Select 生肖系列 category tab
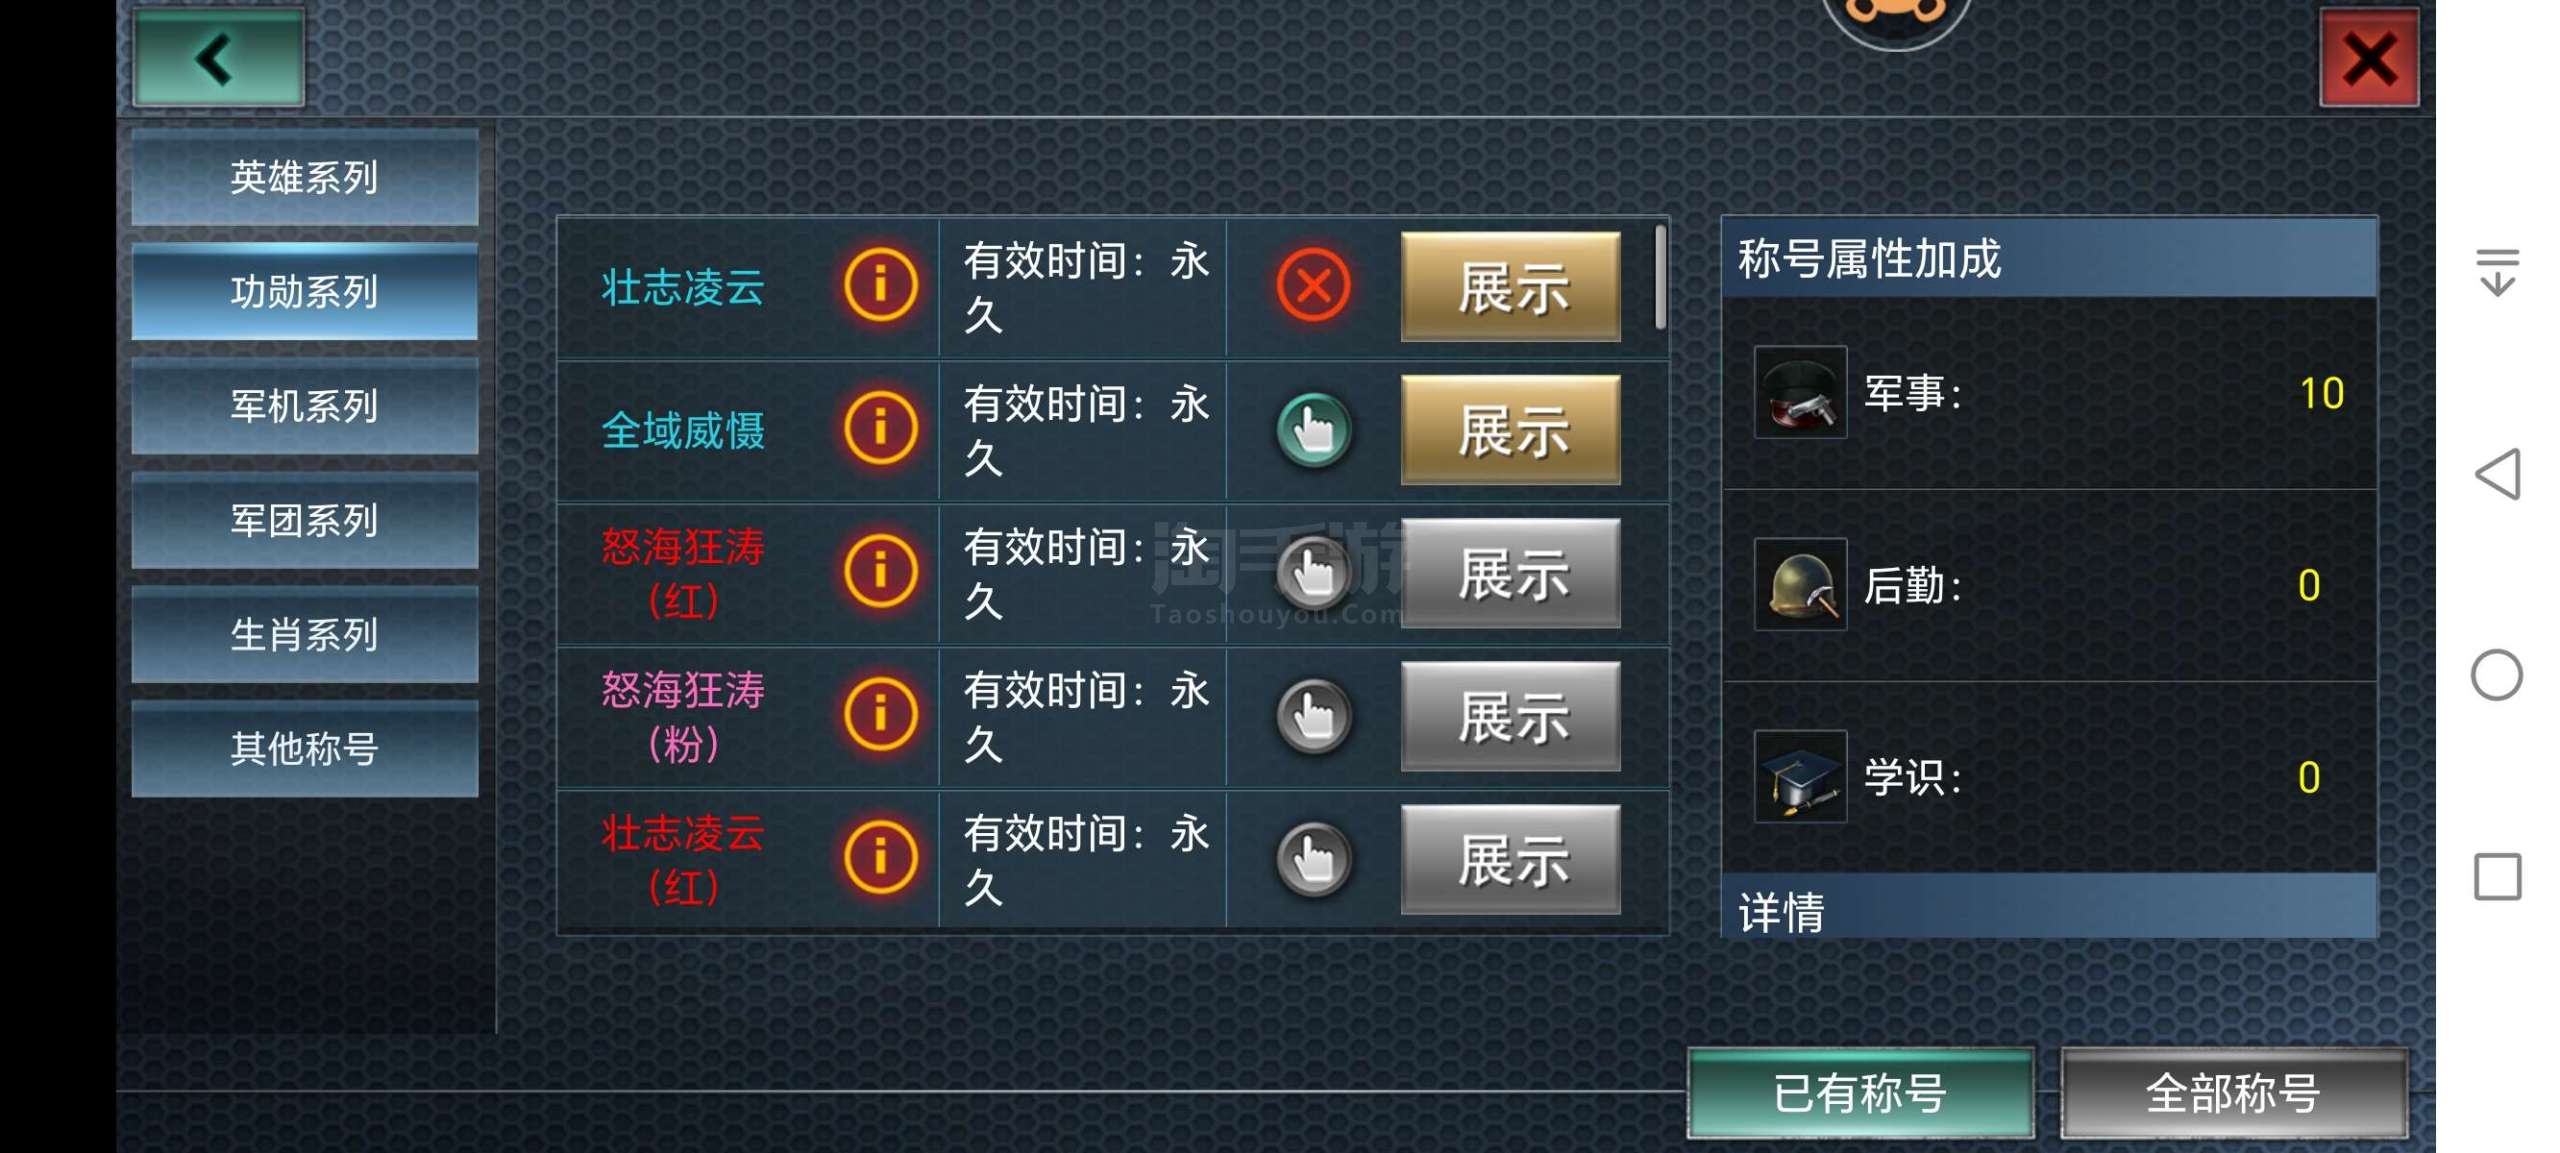Image resolution: width=2560 pixels, height=1153 pixels. tap(305, 635)
